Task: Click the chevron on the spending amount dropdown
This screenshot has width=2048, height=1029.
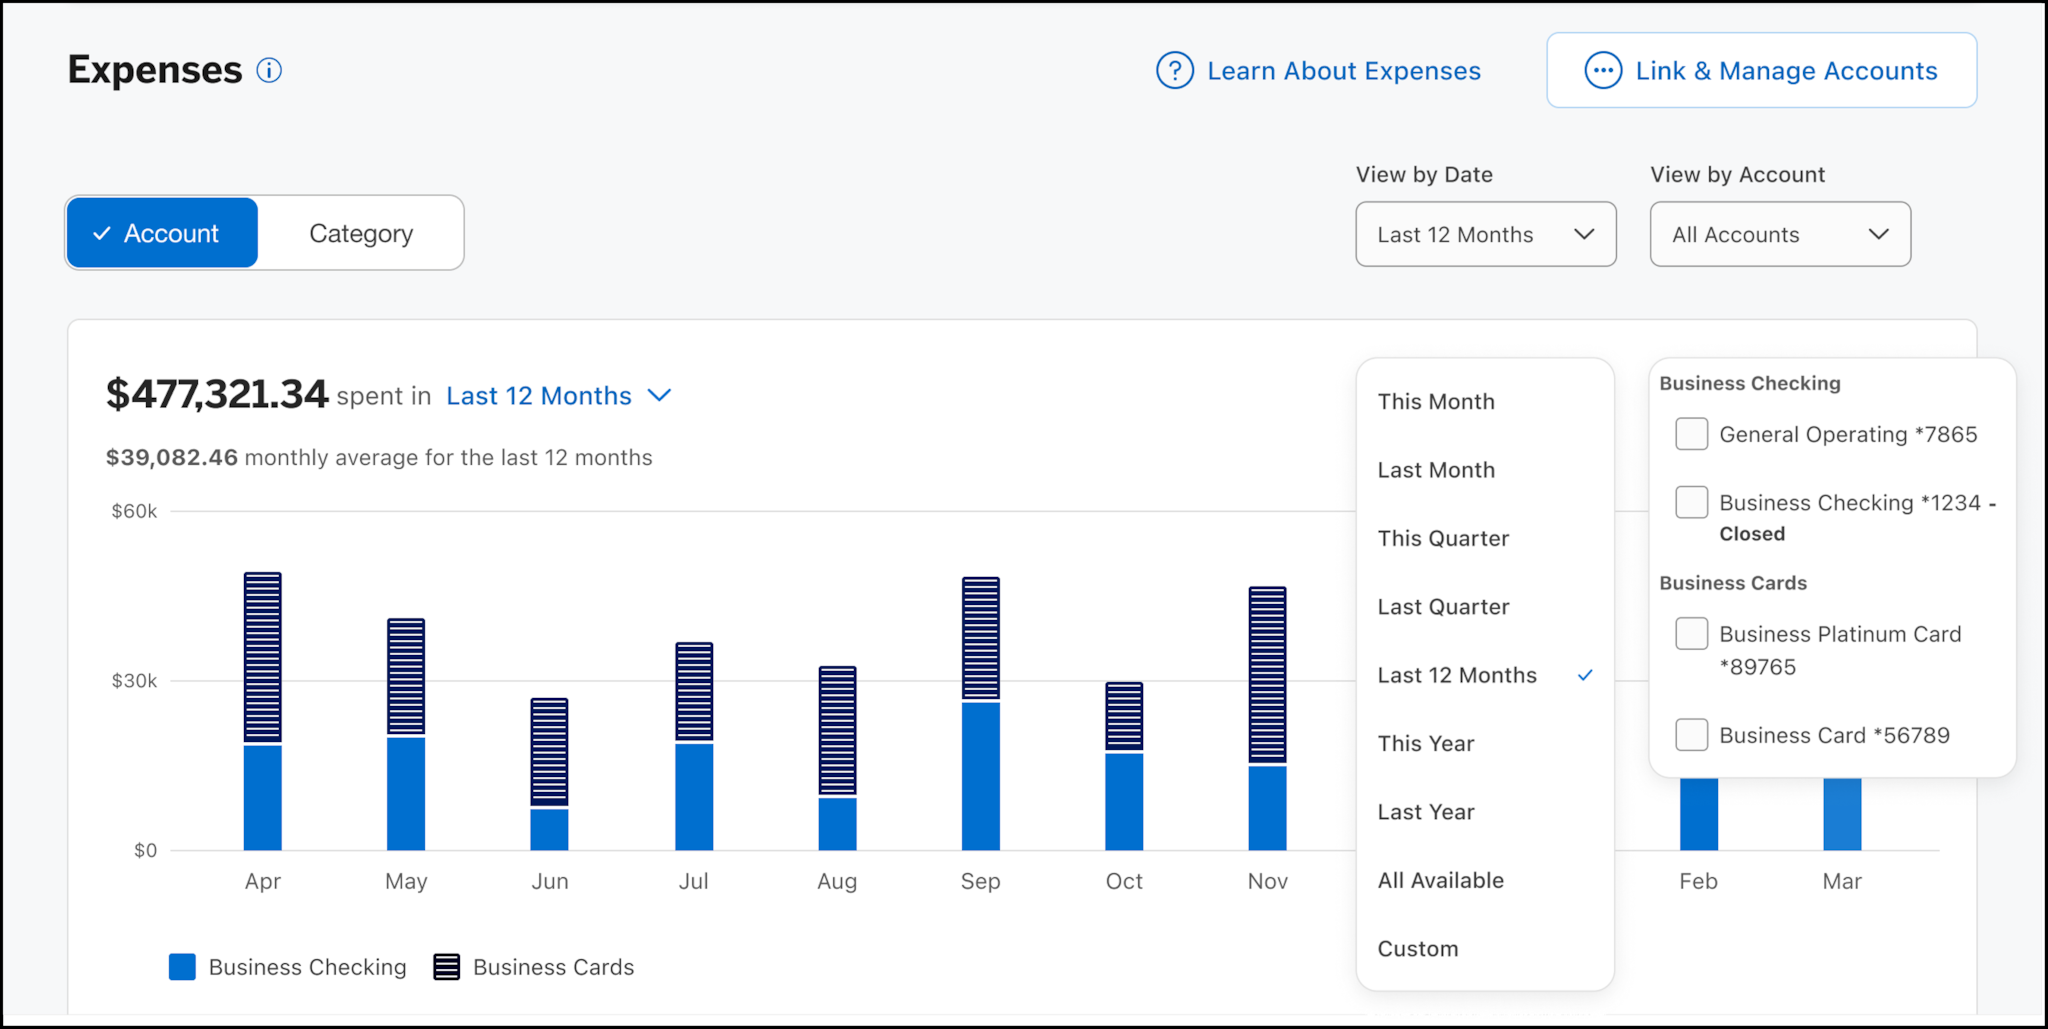Action: [x=660, y=396]
